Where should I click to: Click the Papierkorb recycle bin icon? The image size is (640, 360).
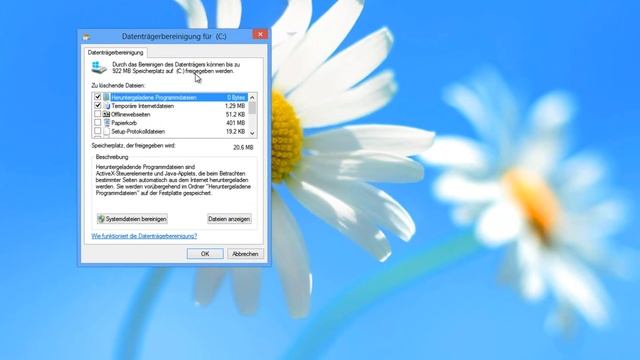[x=107, y=123]
